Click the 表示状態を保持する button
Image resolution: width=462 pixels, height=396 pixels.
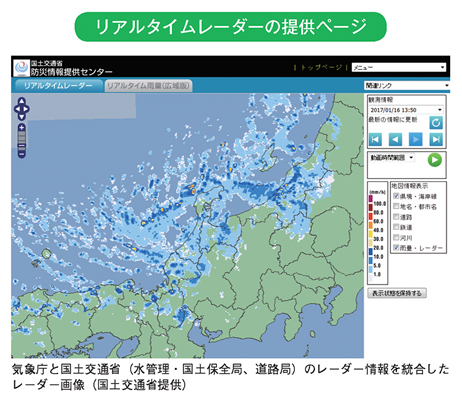397,293
